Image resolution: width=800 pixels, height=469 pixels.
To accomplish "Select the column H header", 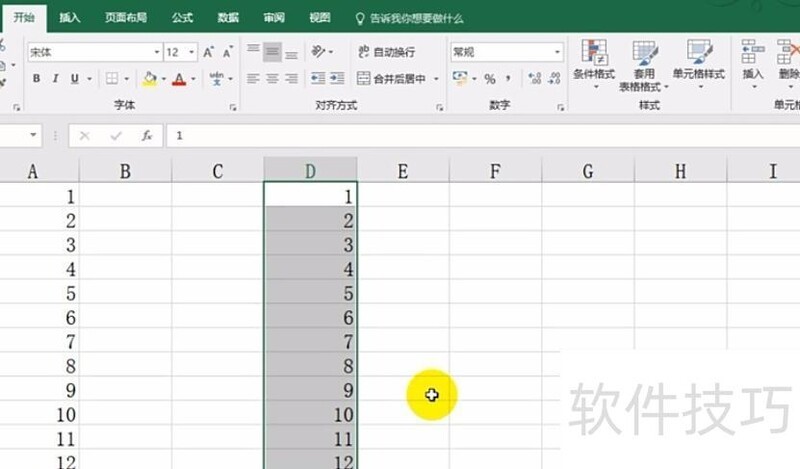I will (x=680, y=171).
